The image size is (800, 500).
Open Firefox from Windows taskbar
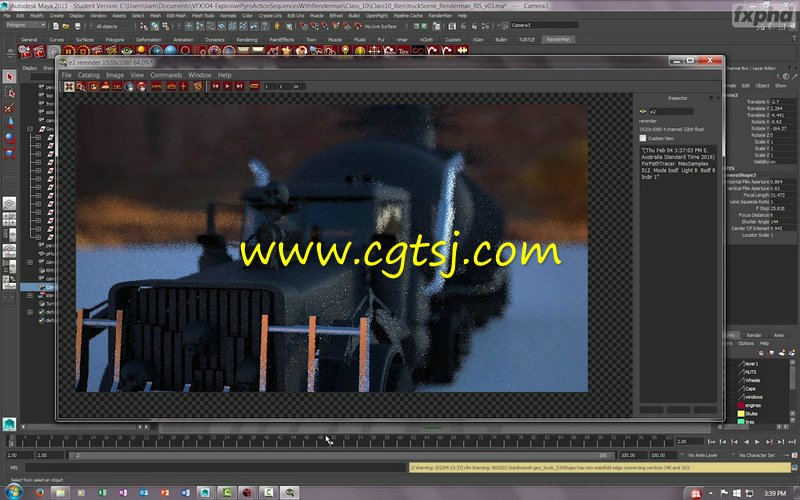(39, 493)
